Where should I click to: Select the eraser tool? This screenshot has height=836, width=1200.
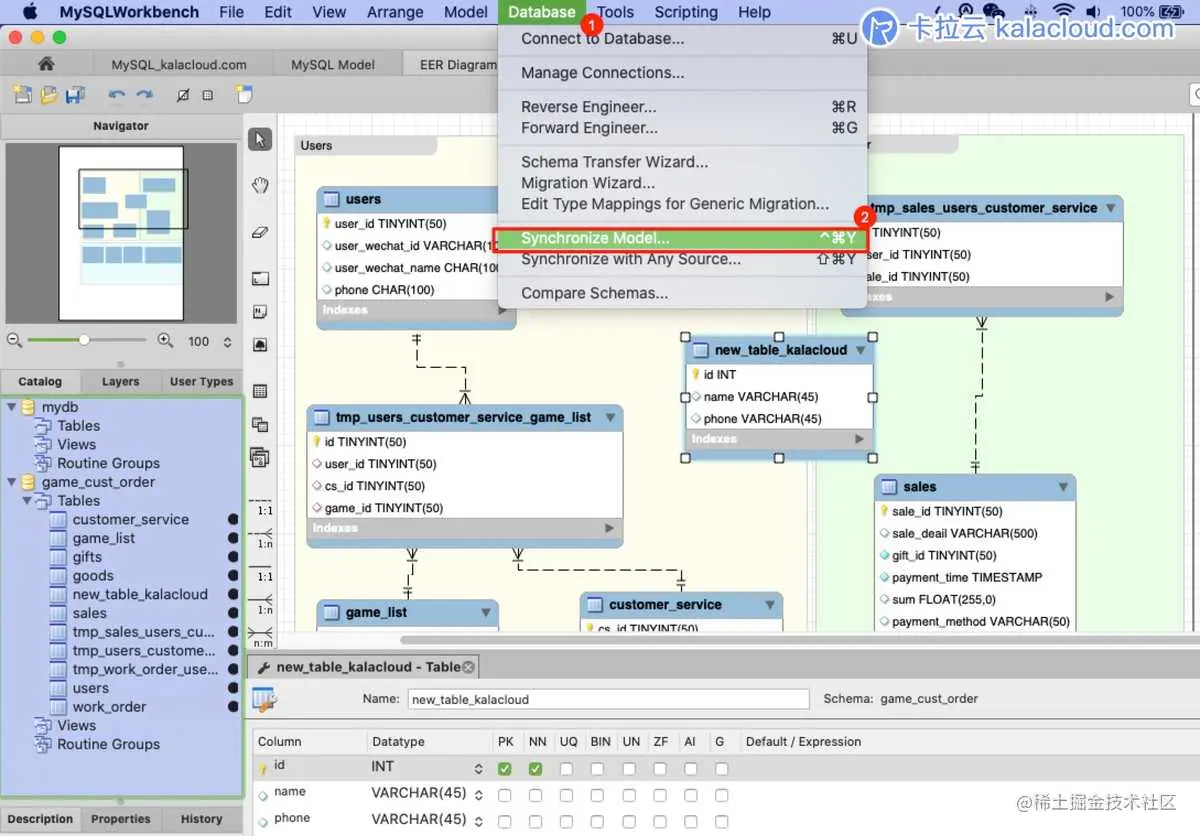click(x=260, y=232)
